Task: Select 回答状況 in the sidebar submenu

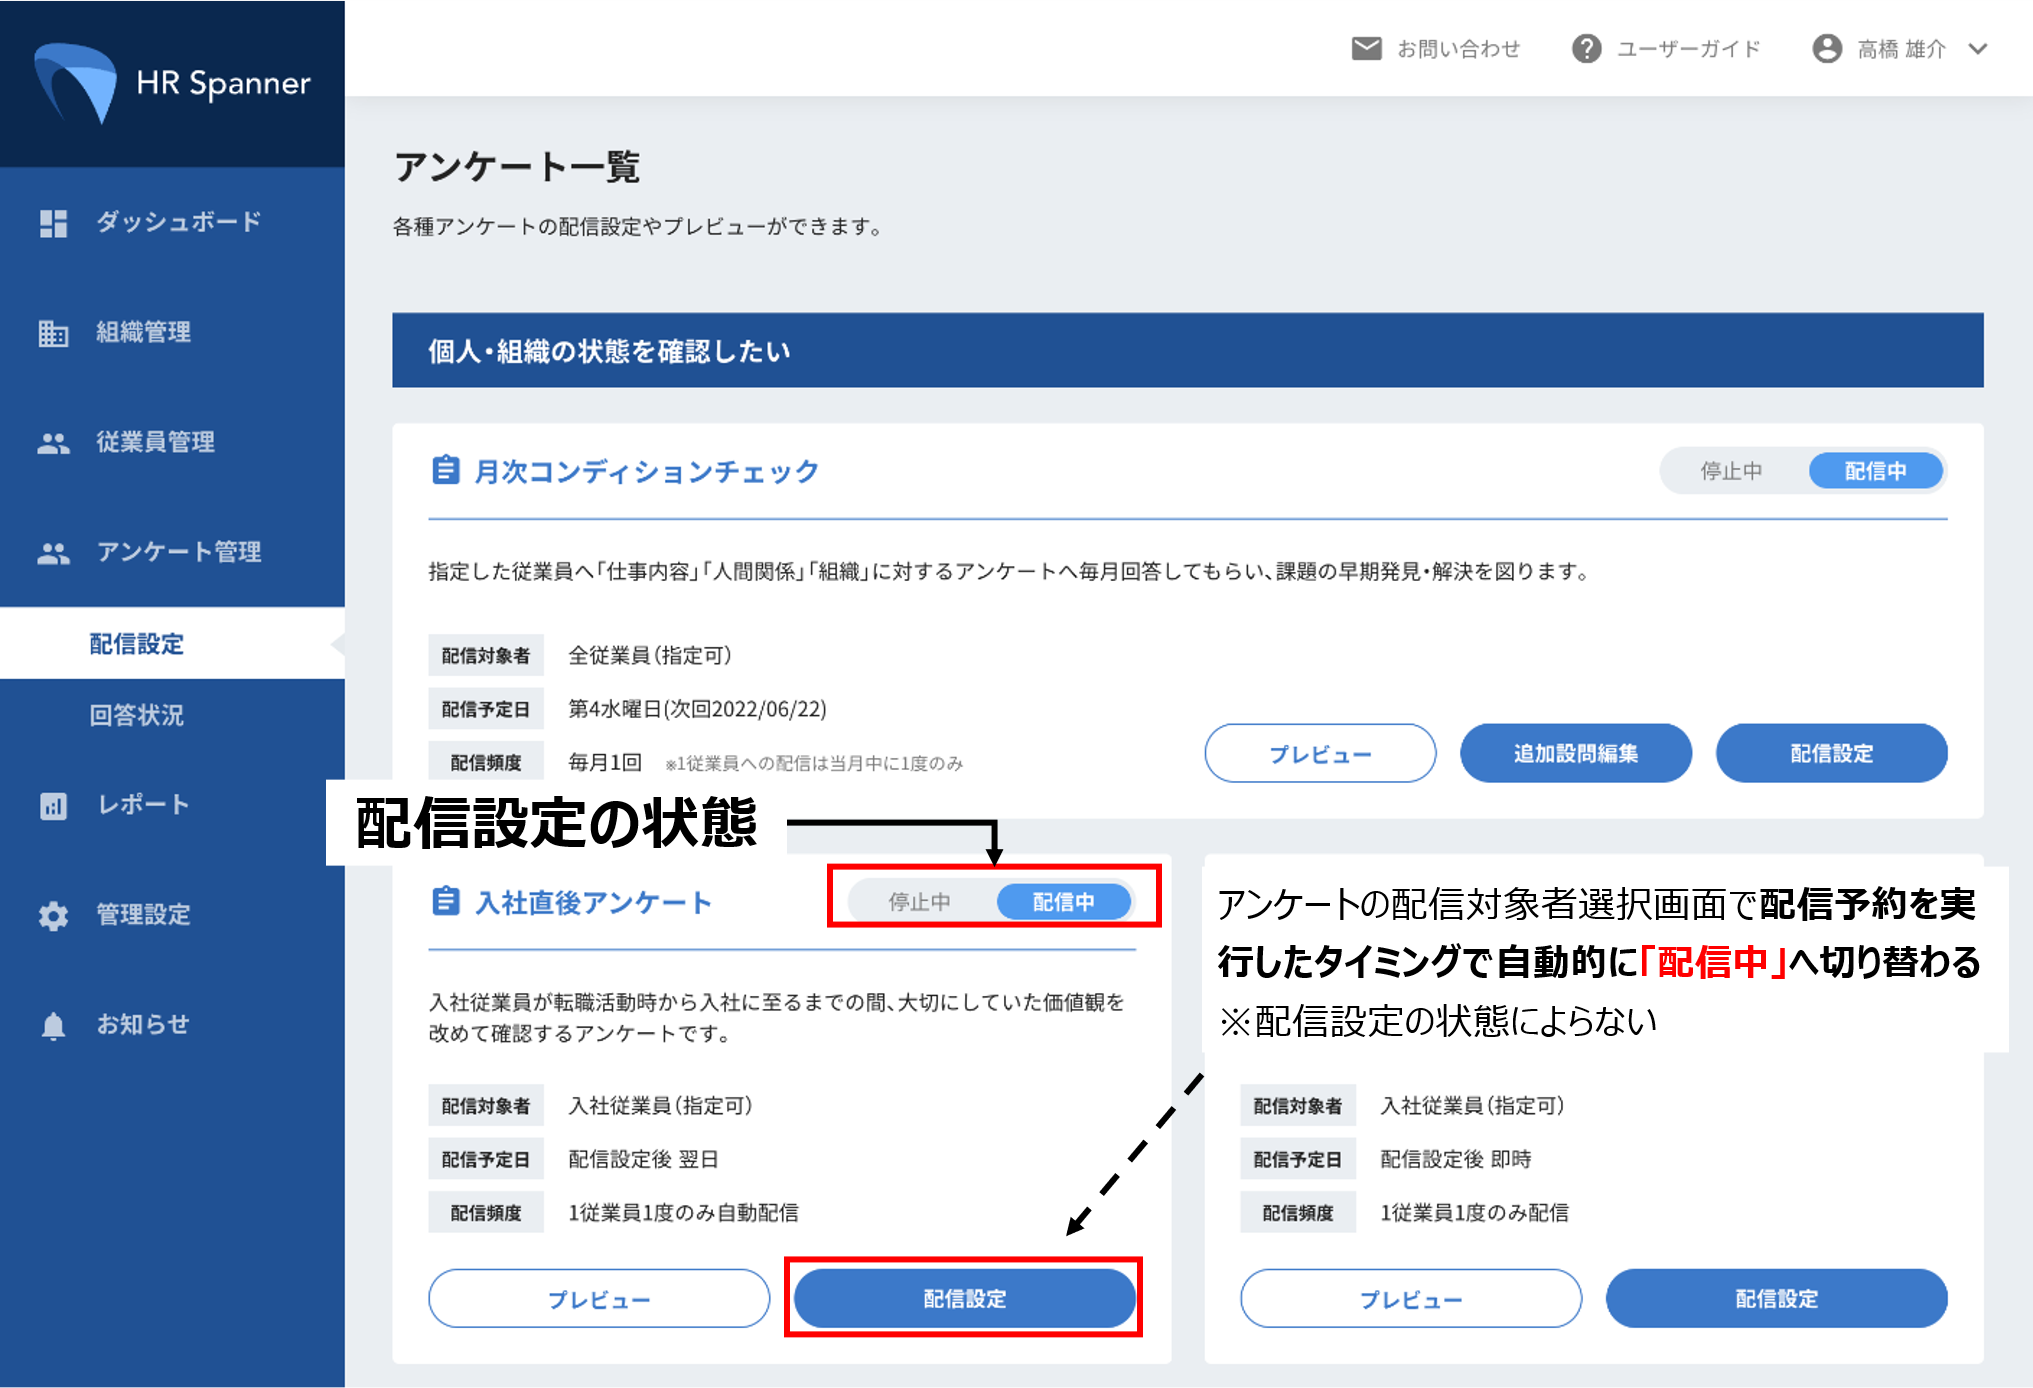Action: click(x=137, y=715)
